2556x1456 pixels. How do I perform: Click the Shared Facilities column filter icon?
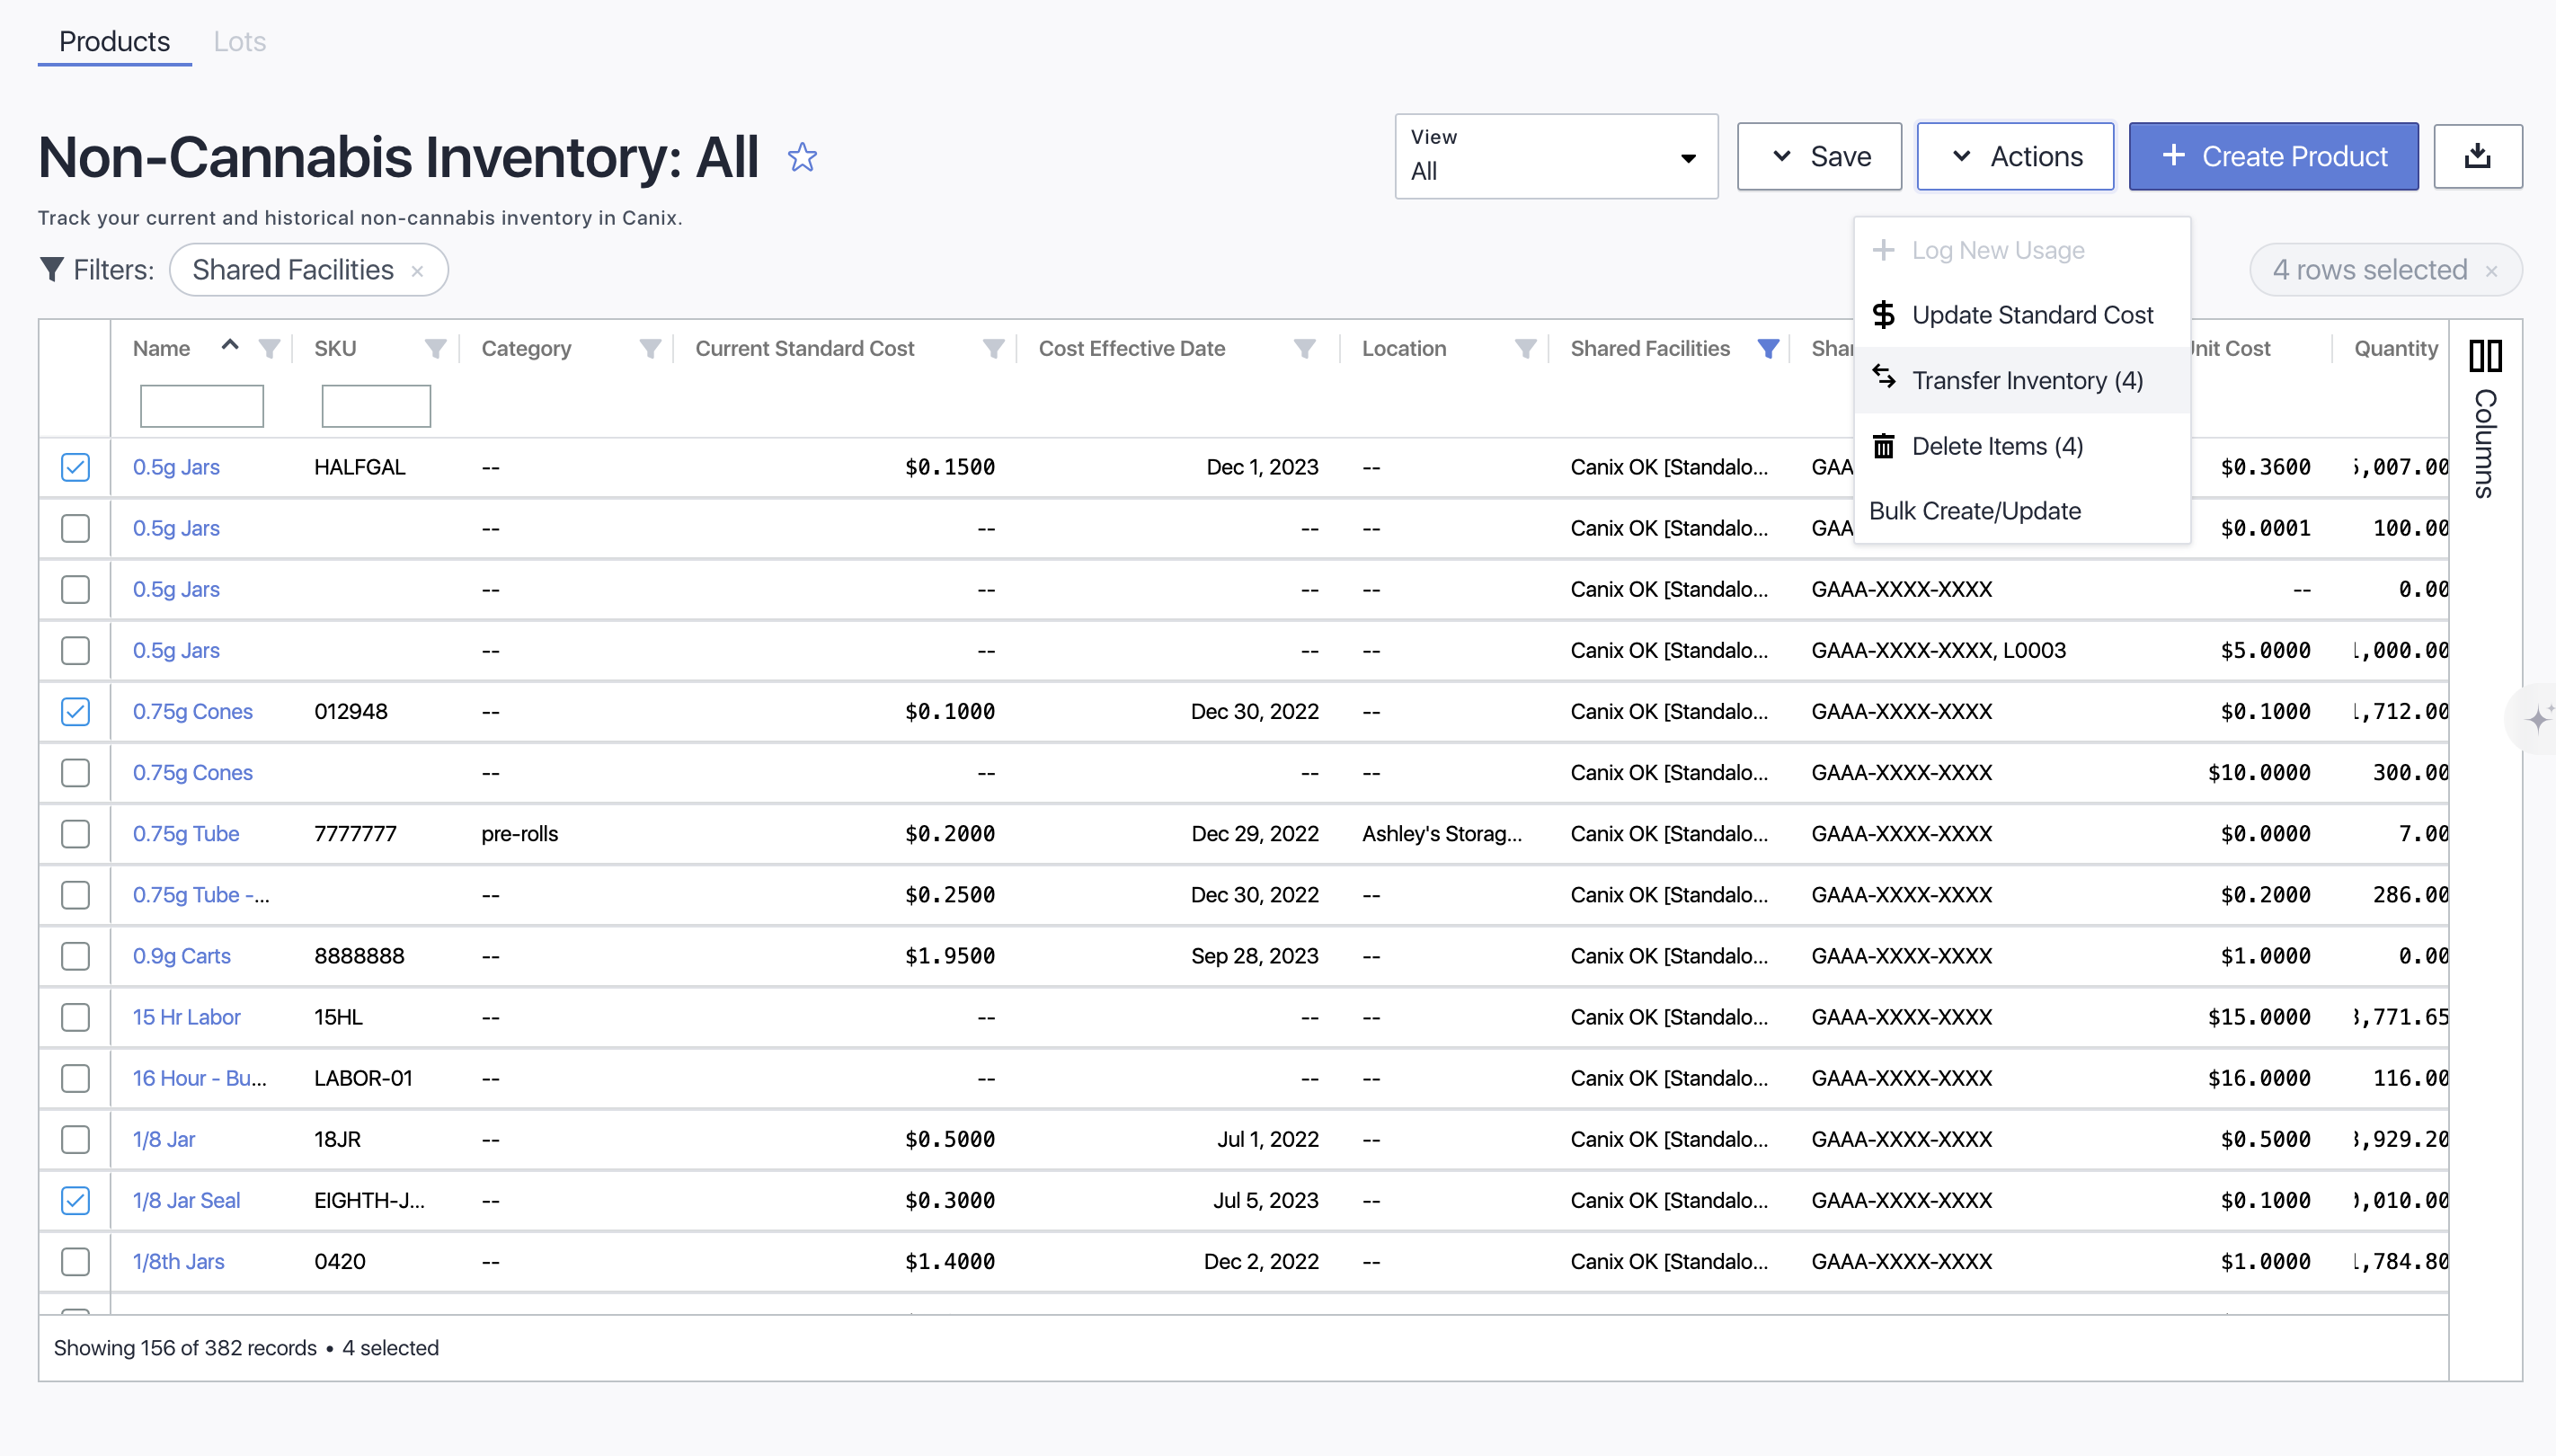click(1768, 348)
